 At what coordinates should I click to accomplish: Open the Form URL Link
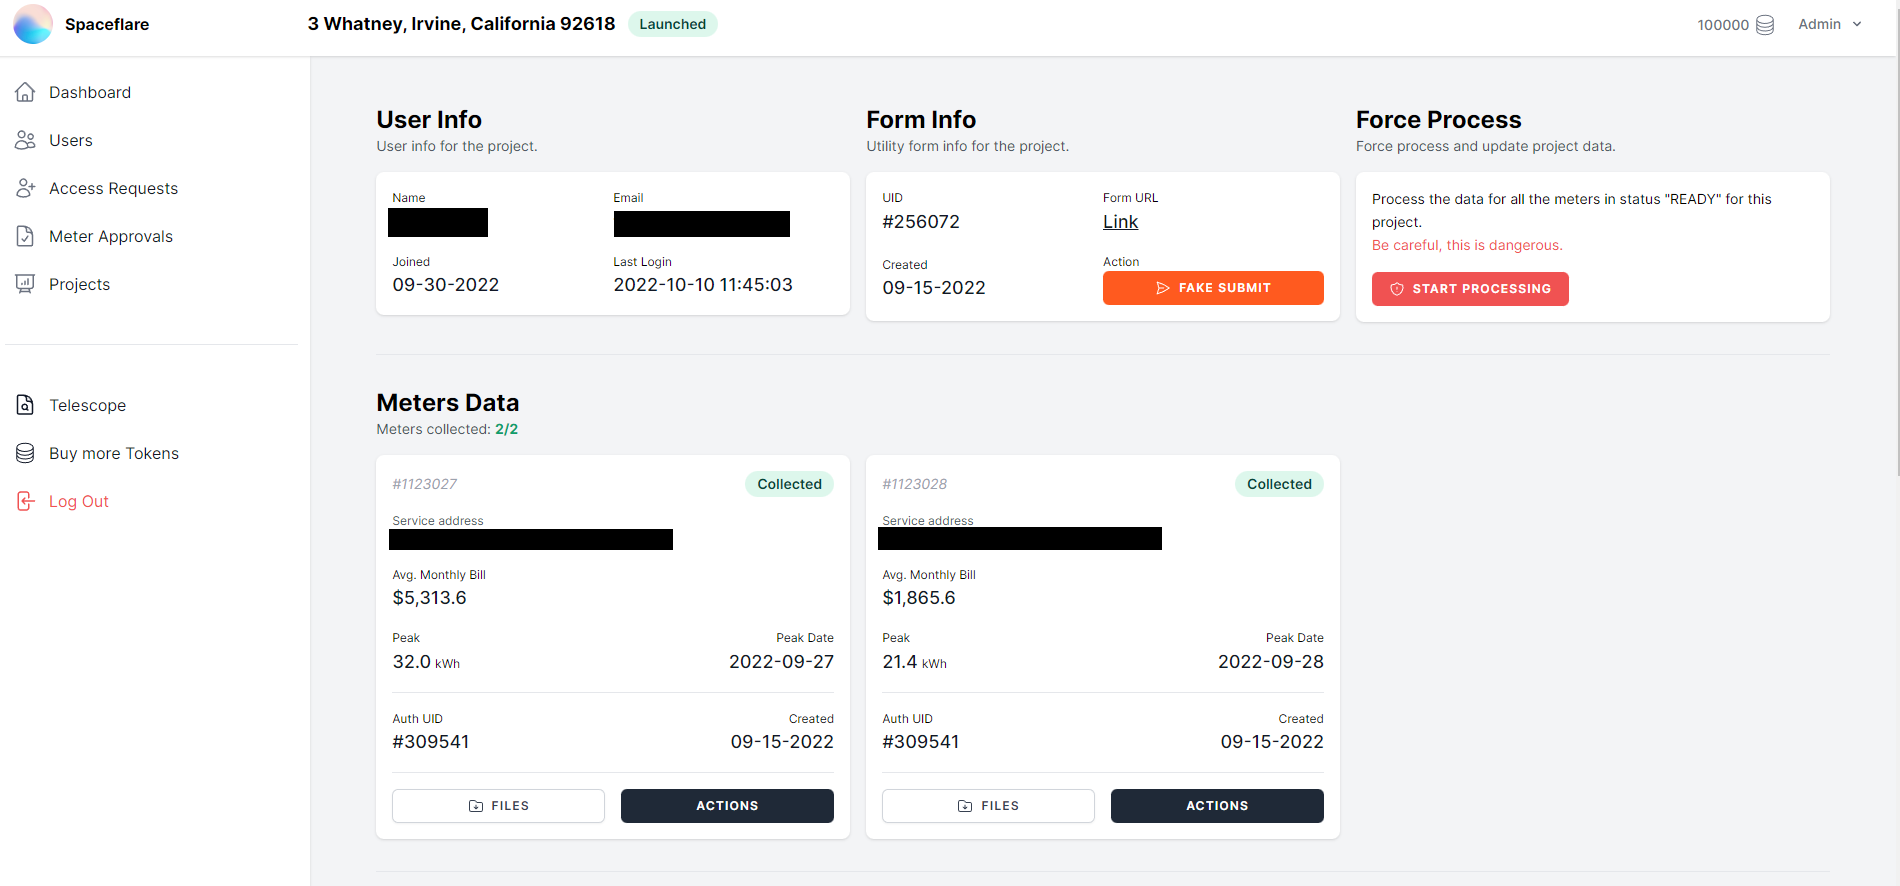[x=1120, y=222]
